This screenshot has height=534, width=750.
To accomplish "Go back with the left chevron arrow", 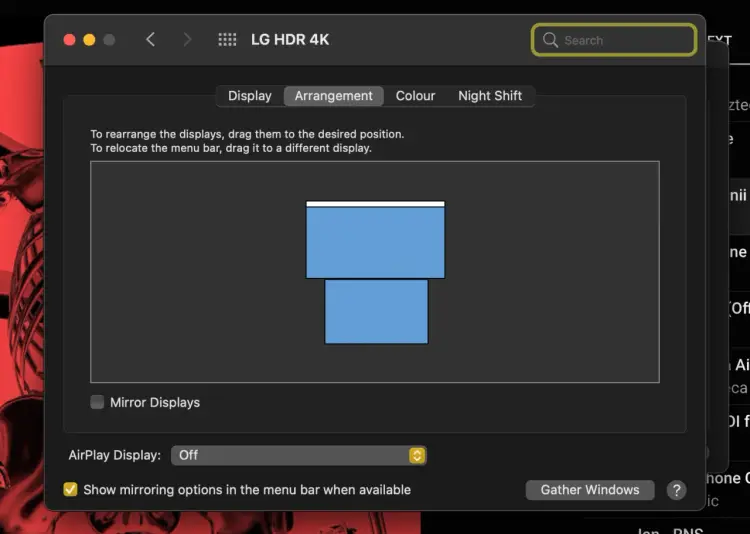I will (150, 39).
